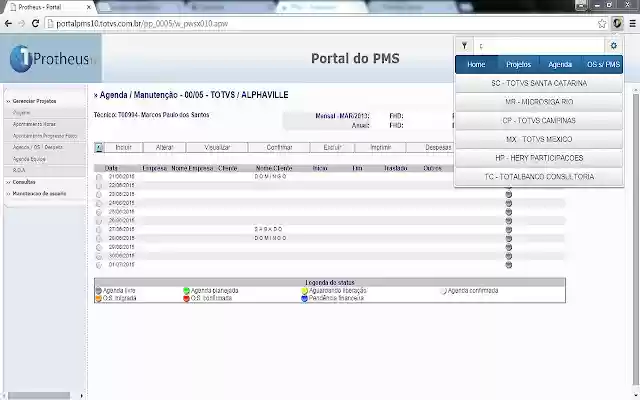640x400 pixels.
Task: Open Agenda Equipe in sidebar
Action: (x=29, y=159)
